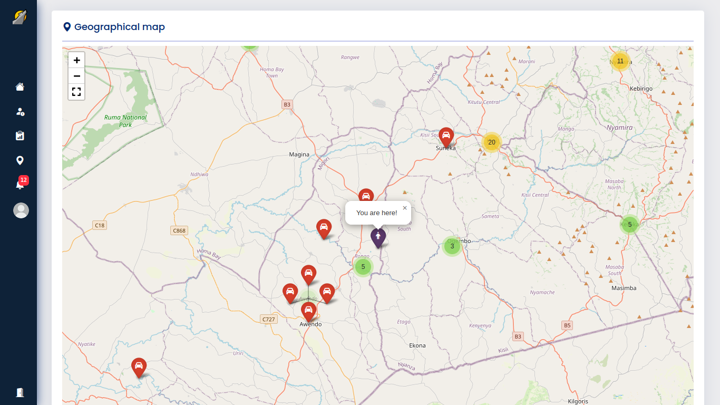Open the home dashboard from sidebar
Viewport: 720px width, 405px height.
point(20,87)
